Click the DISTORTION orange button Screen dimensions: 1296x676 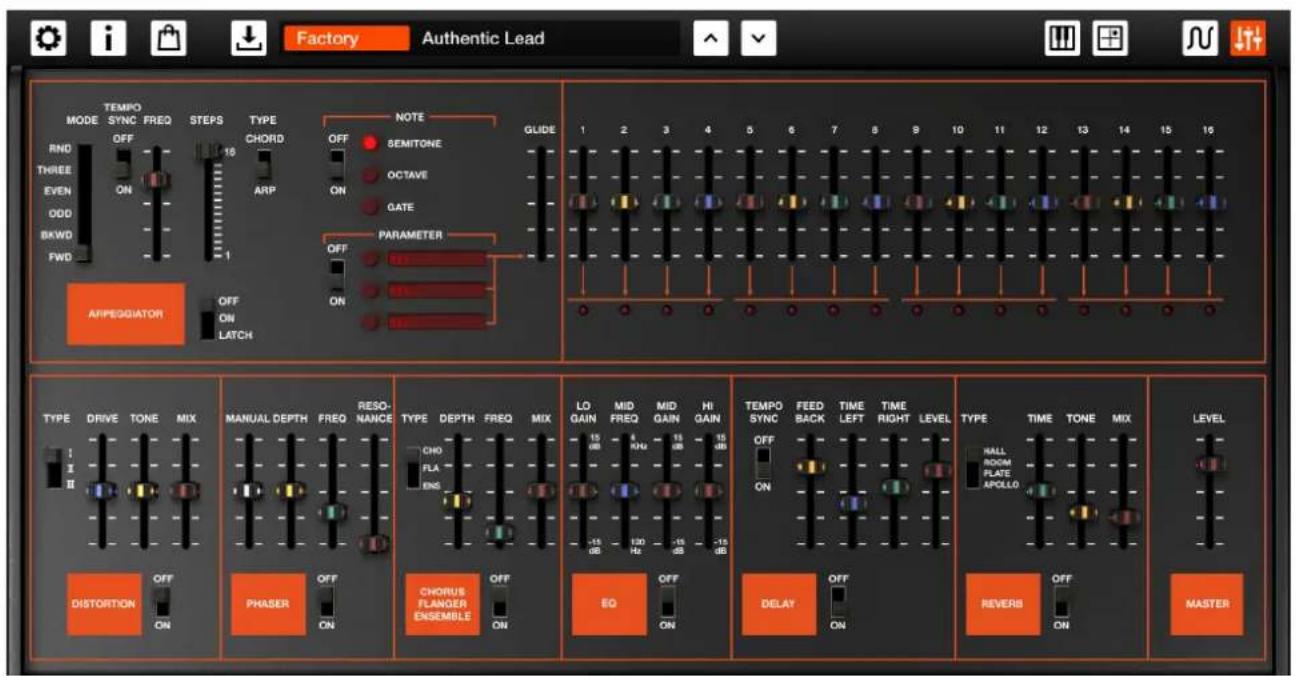point(104,604)
